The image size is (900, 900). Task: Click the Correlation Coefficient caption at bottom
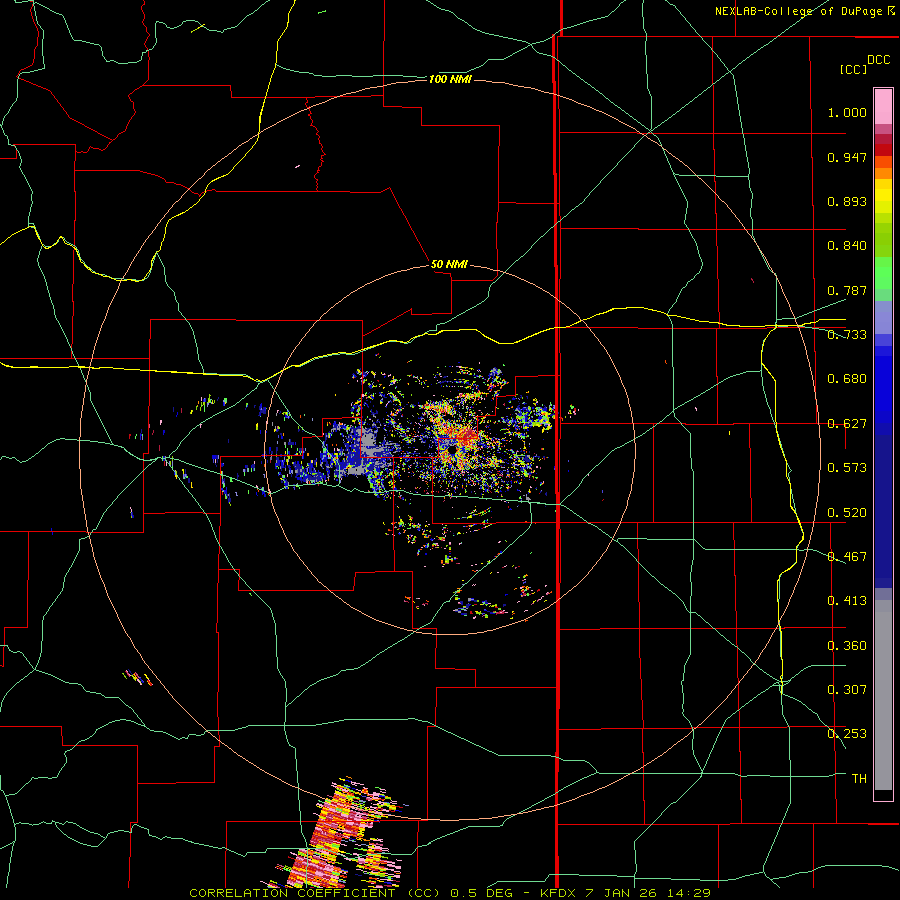click(450, 893)
